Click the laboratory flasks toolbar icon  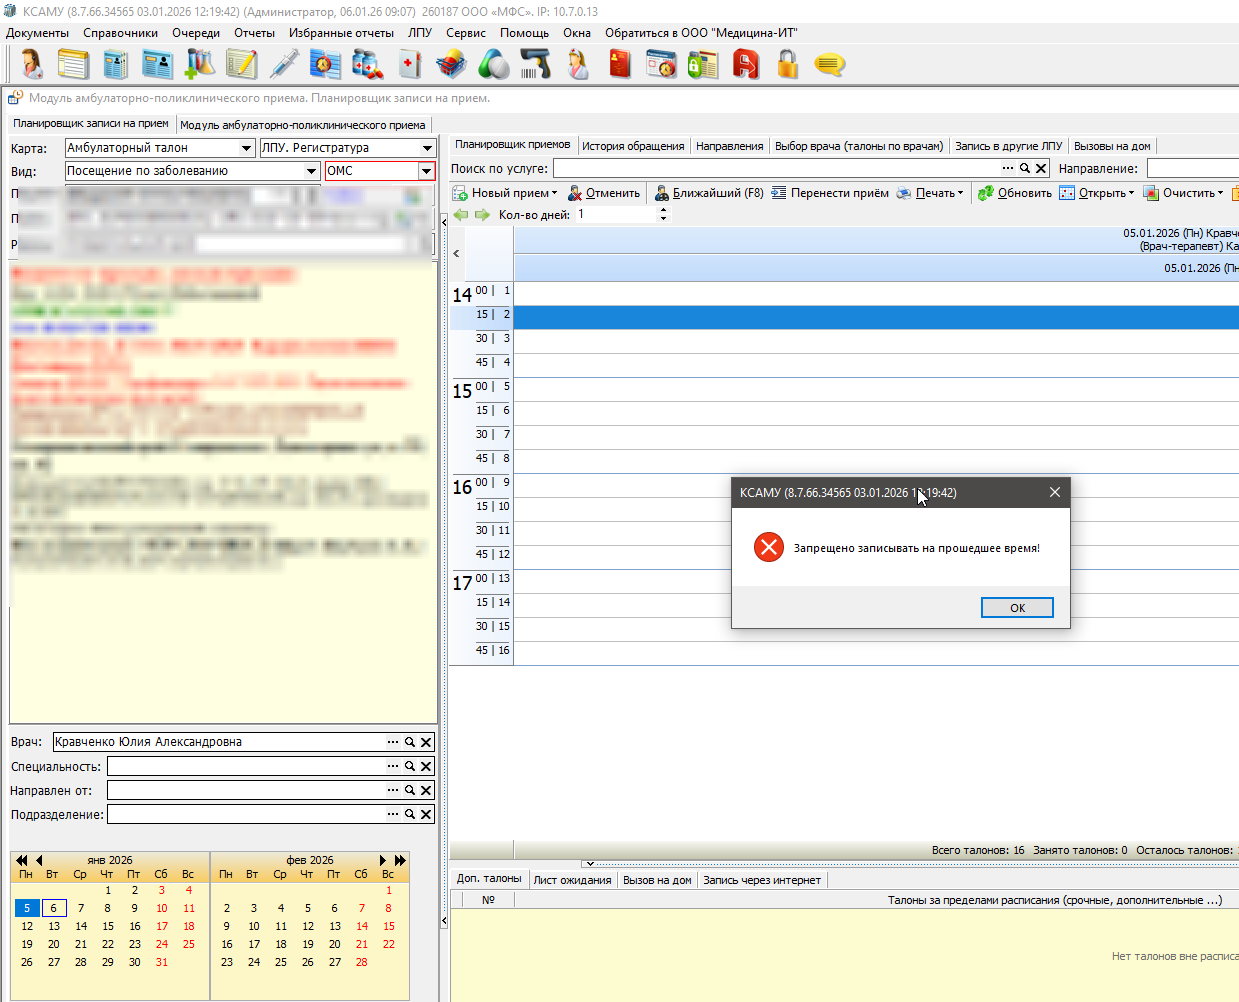point(200,65)
